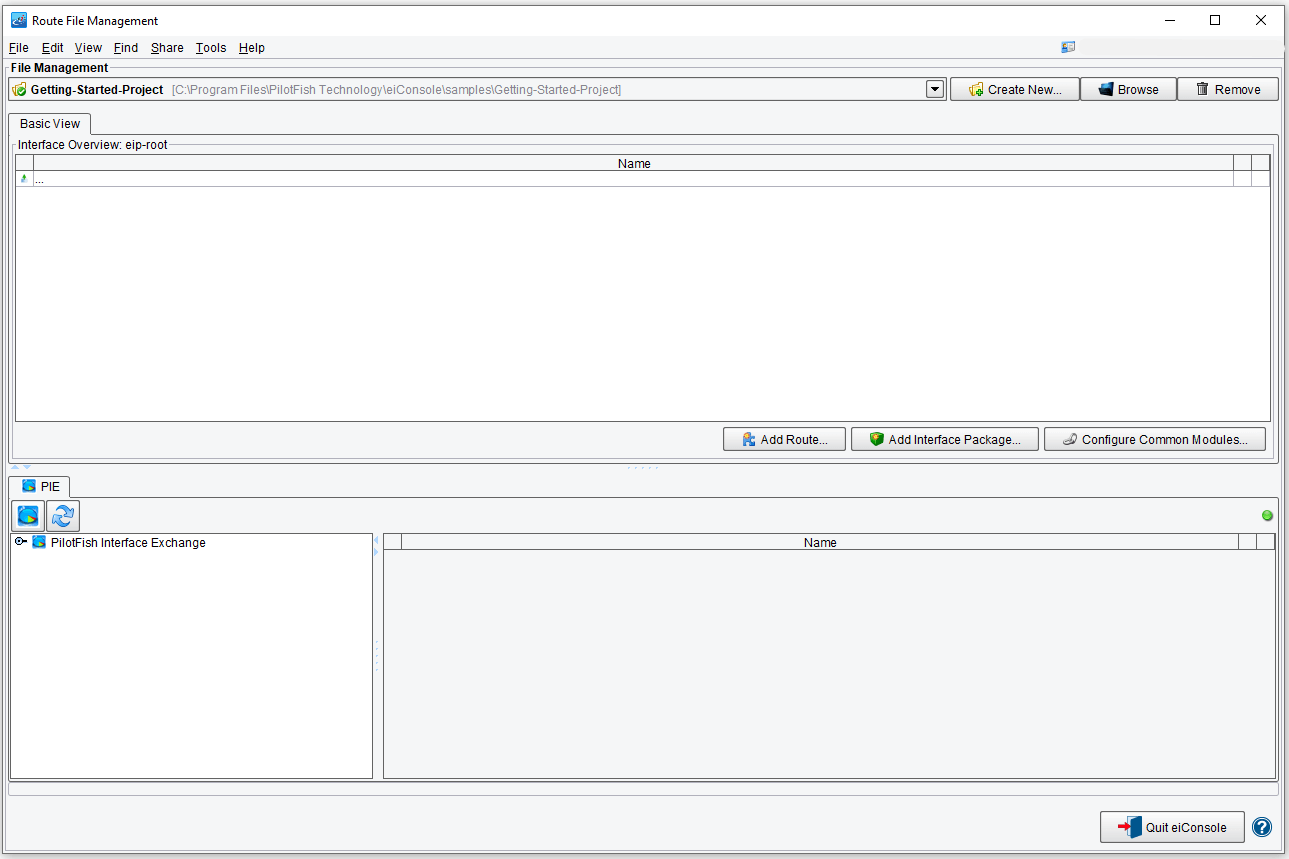
Task: Collapse panel using split-pane arrows above PIE tab
Action: point(21,467)
